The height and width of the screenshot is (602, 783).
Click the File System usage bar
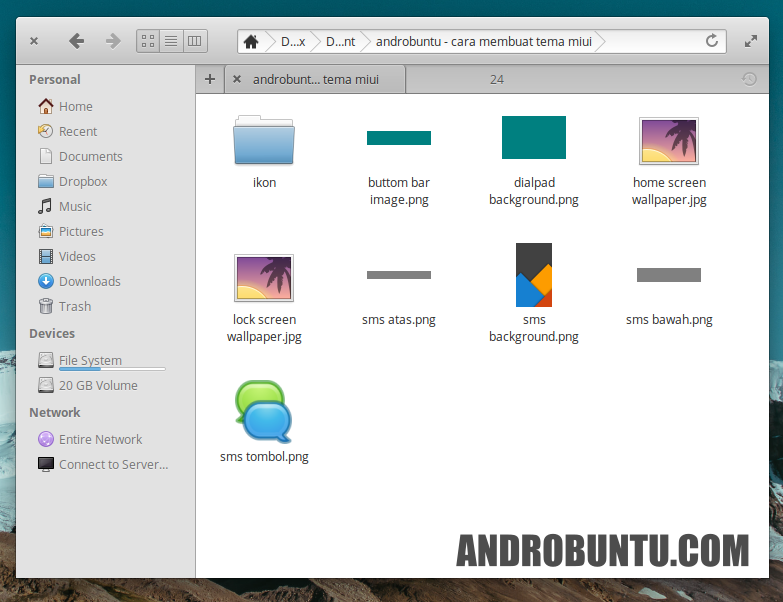[112, 369]
